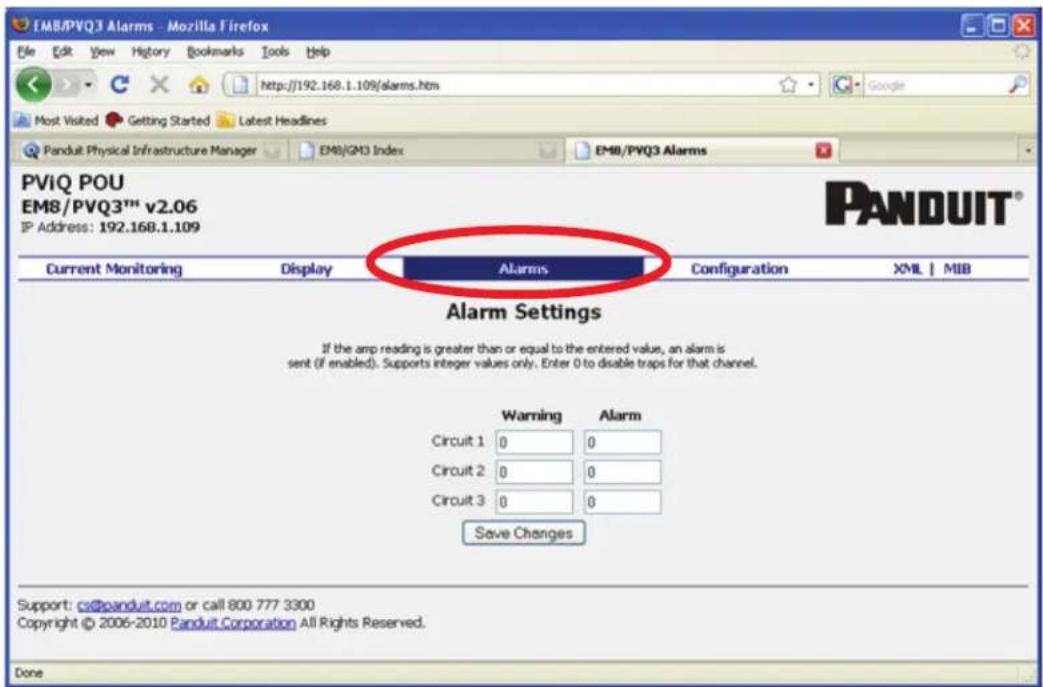This screenshot has height=687, width=1043.
Task: Click the page icon in the address bar
Action: click(242, 85)
